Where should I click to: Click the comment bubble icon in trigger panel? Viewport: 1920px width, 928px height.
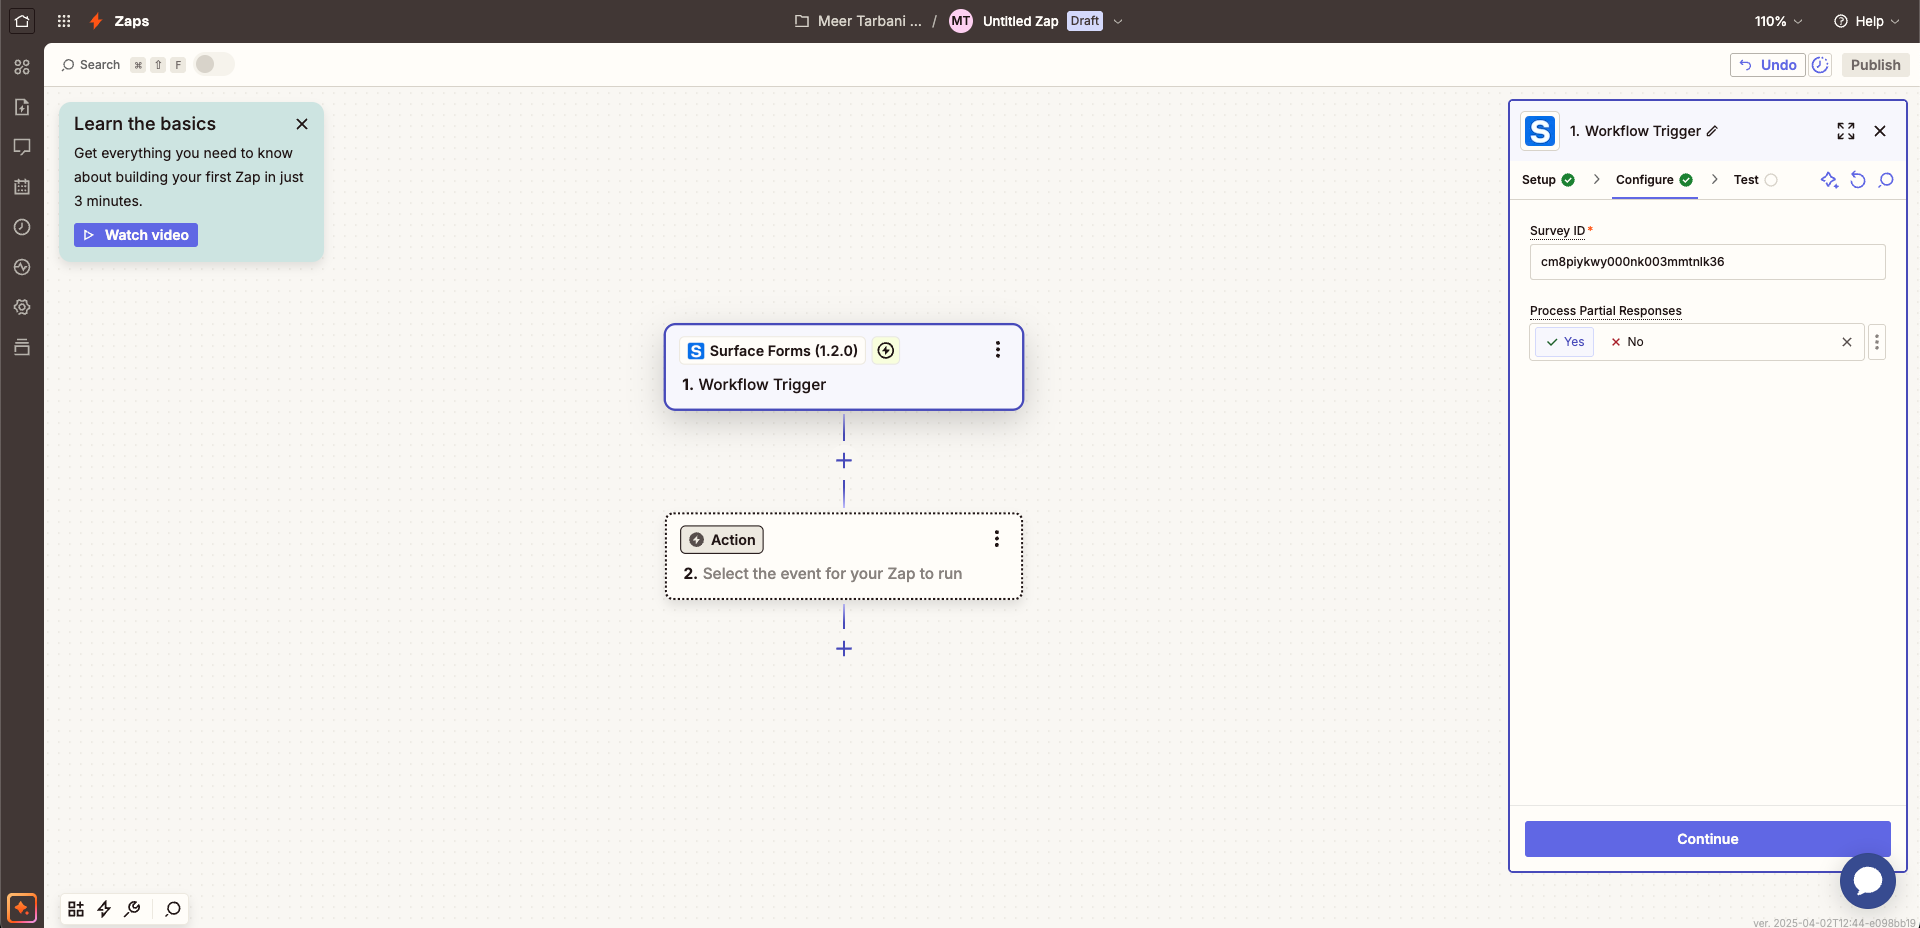point(1886,180)
